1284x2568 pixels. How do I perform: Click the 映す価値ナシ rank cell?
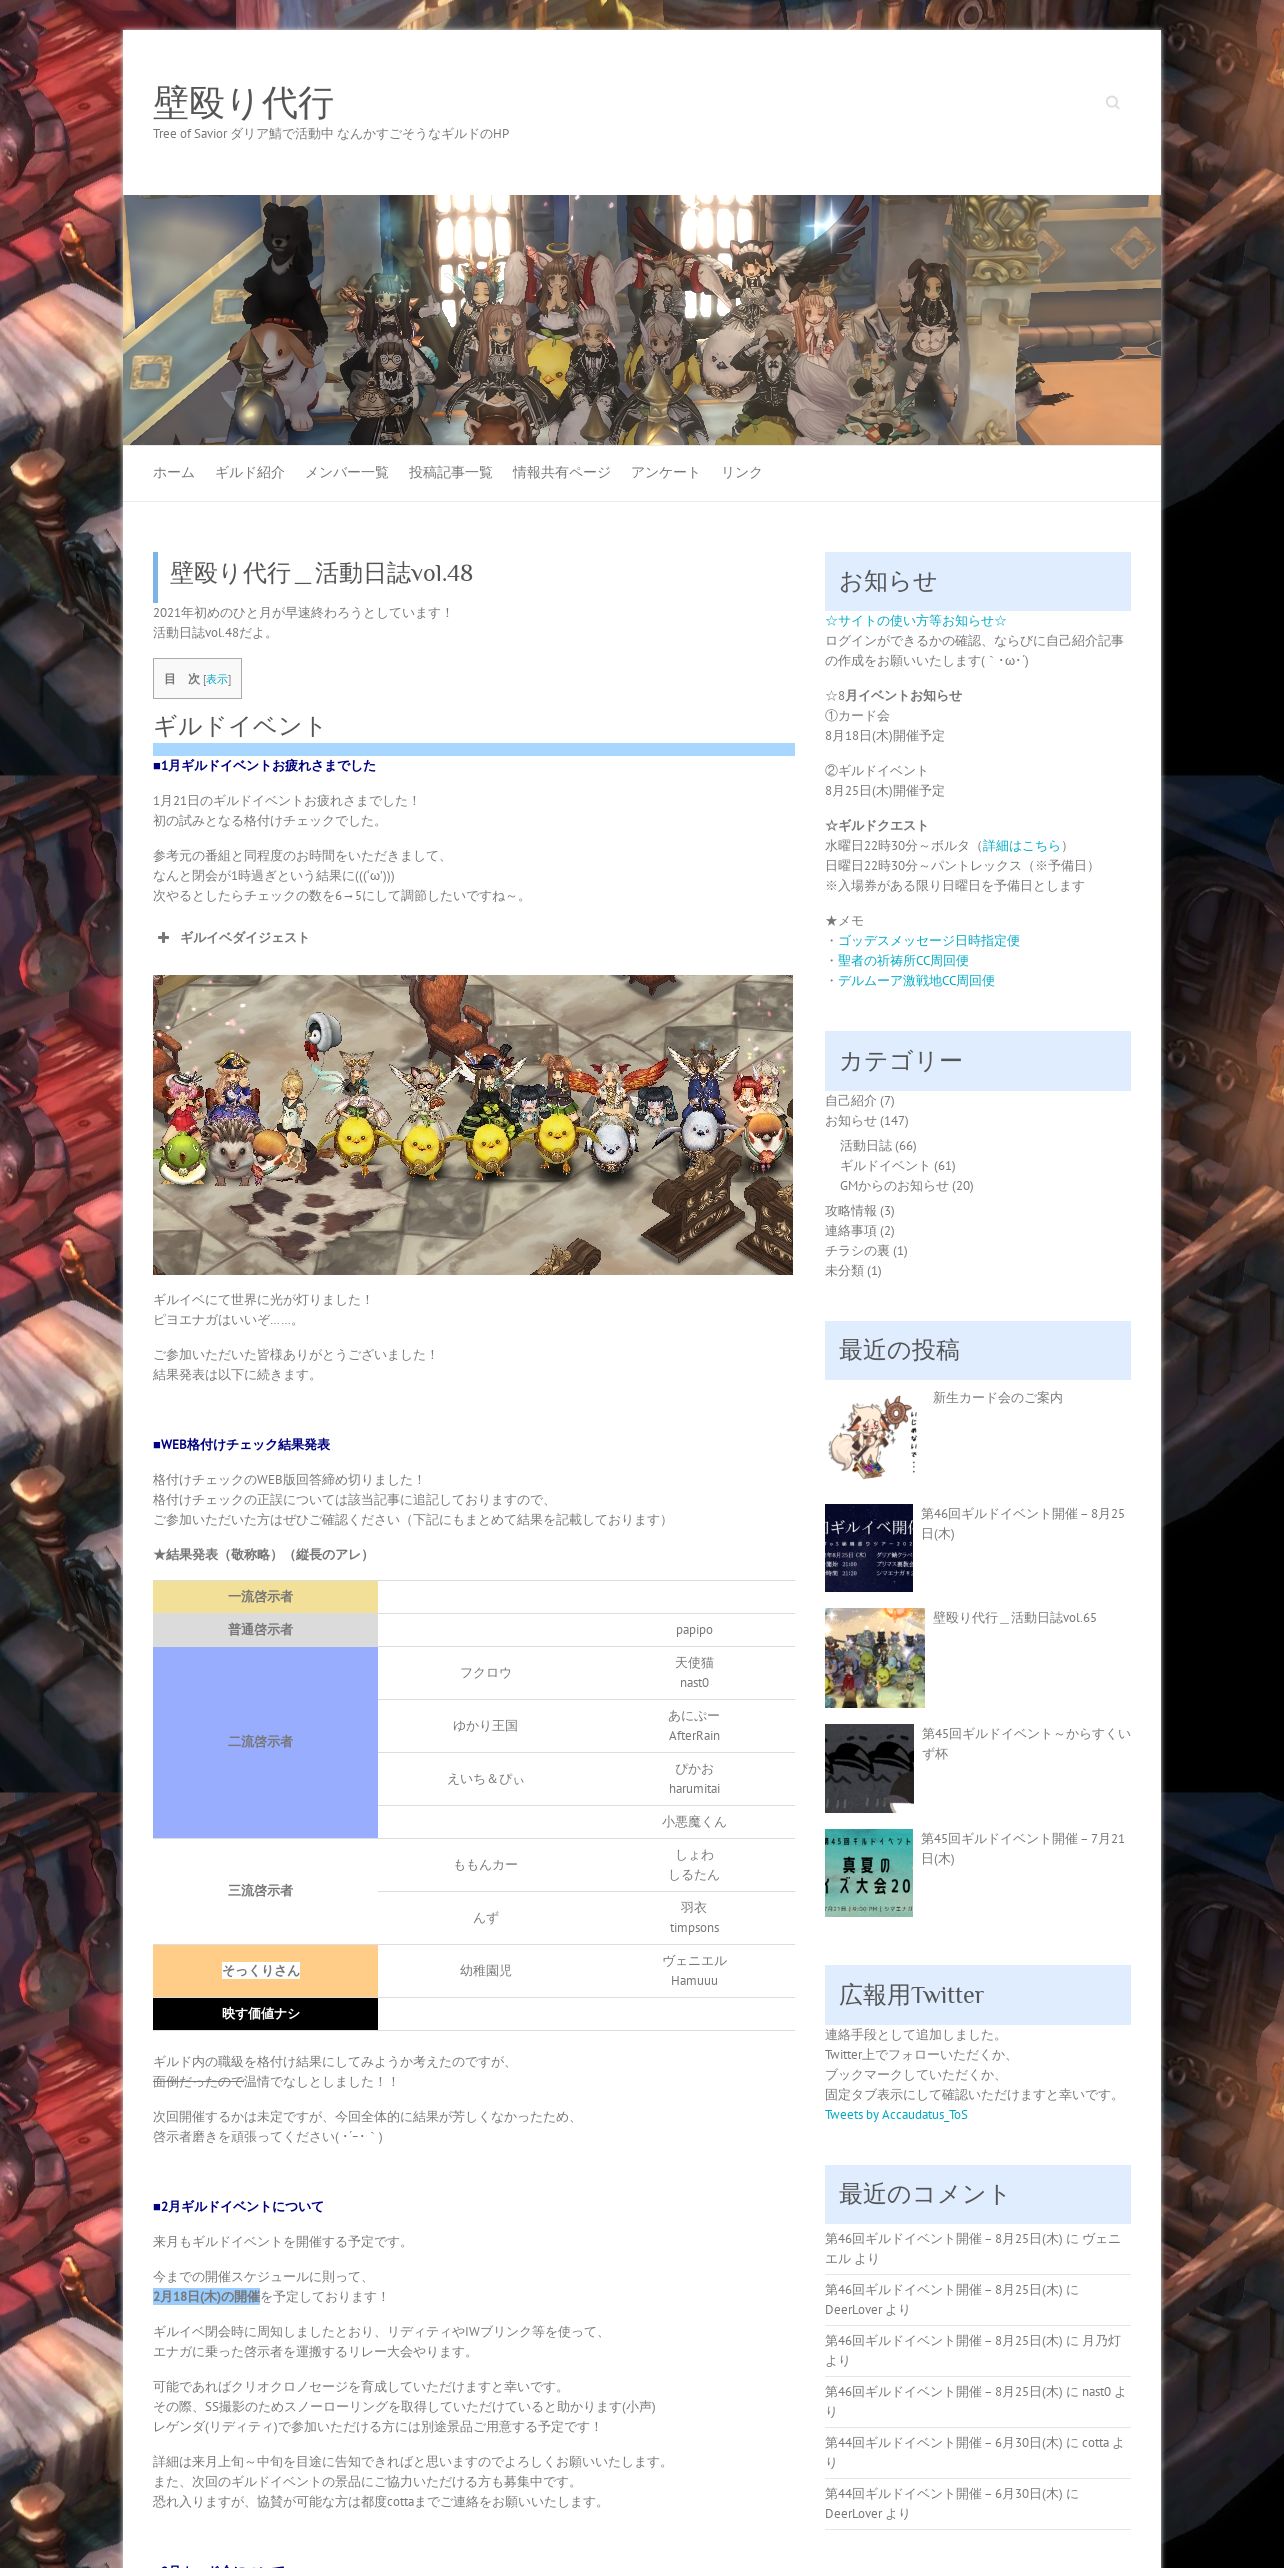(265, 2013)
